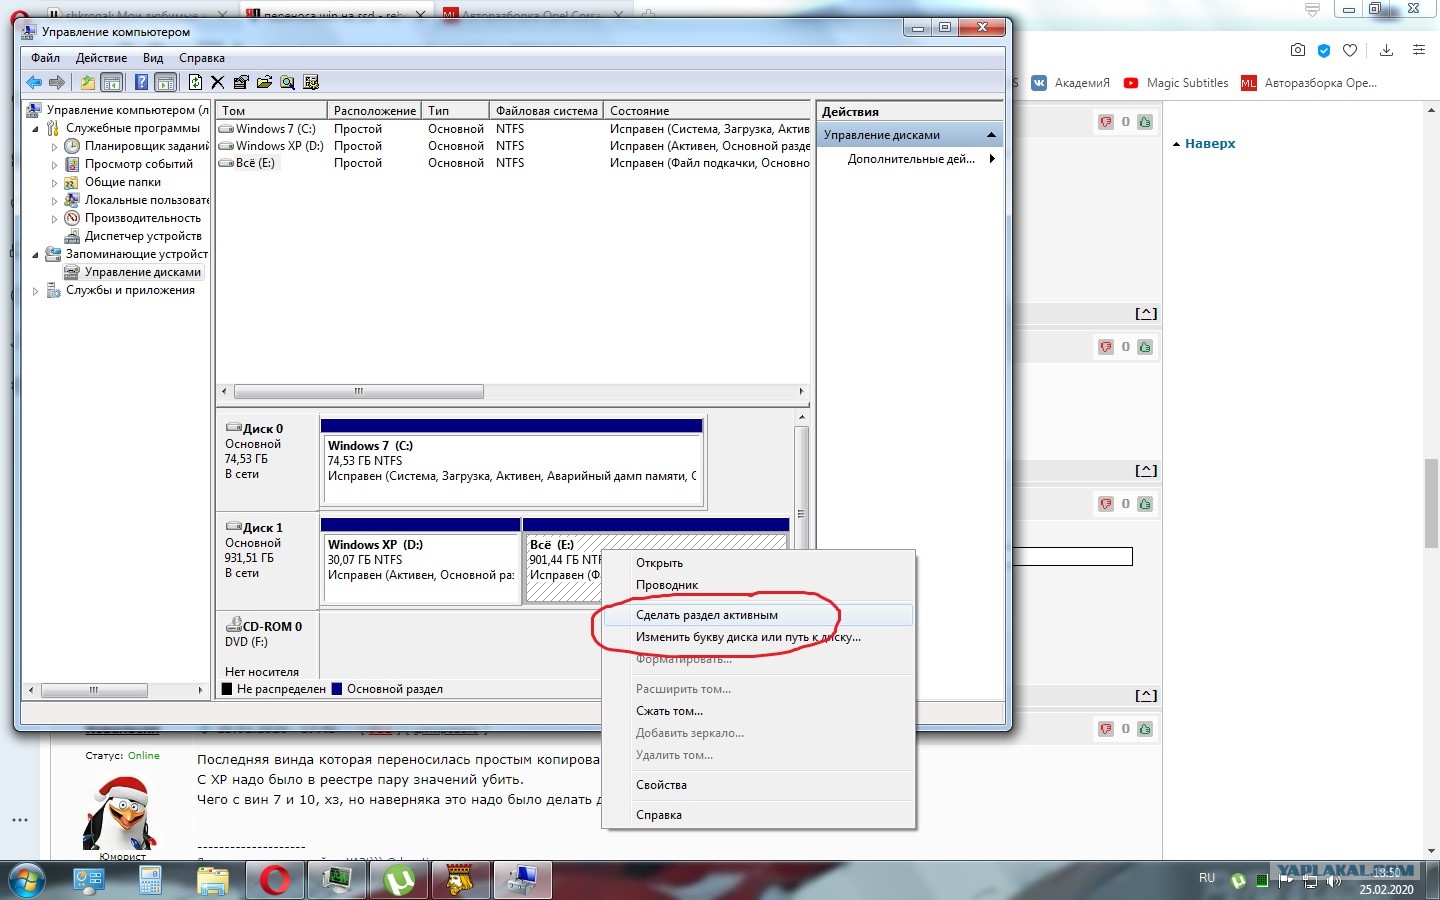Select 'Сделать раздел активным' in context menu

tap(707, 615)
